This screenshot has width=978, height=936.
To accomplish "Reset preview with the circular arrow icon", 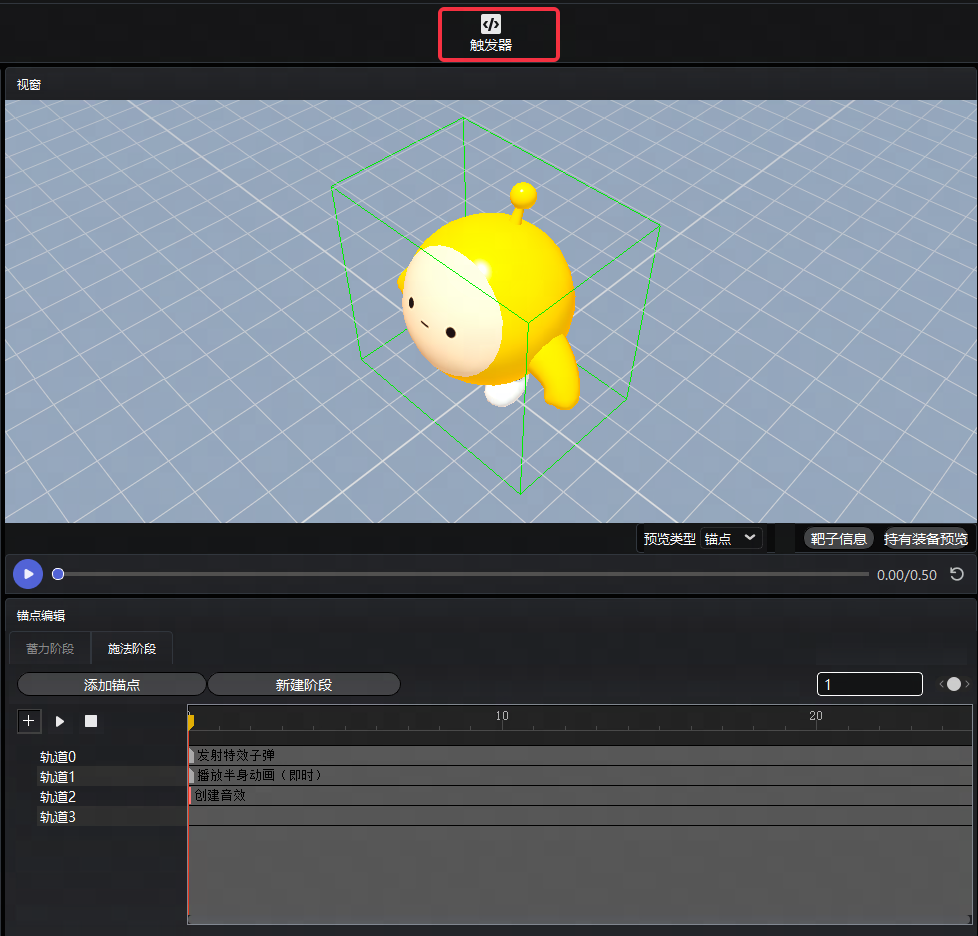I will [x=957, y=574].
